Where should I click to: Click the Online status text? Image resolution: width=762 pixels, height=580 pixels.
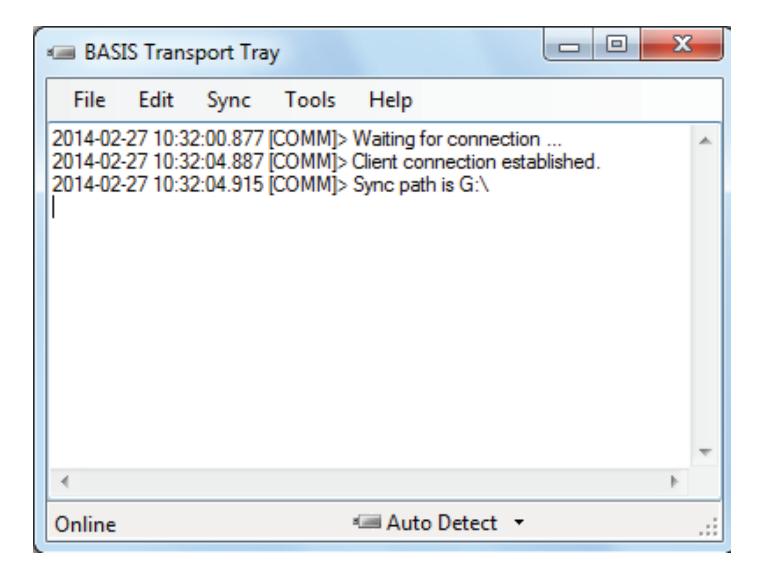click(86, 524)
